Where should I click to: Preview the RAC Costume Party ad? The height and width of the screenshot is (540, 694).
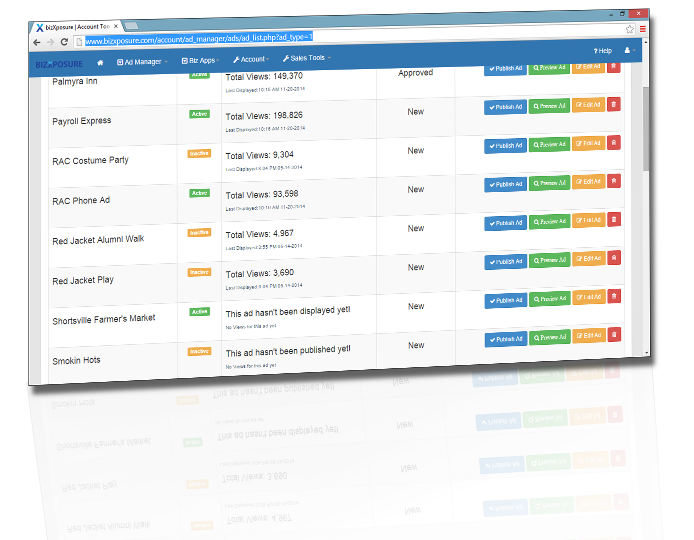coord(549,144)
